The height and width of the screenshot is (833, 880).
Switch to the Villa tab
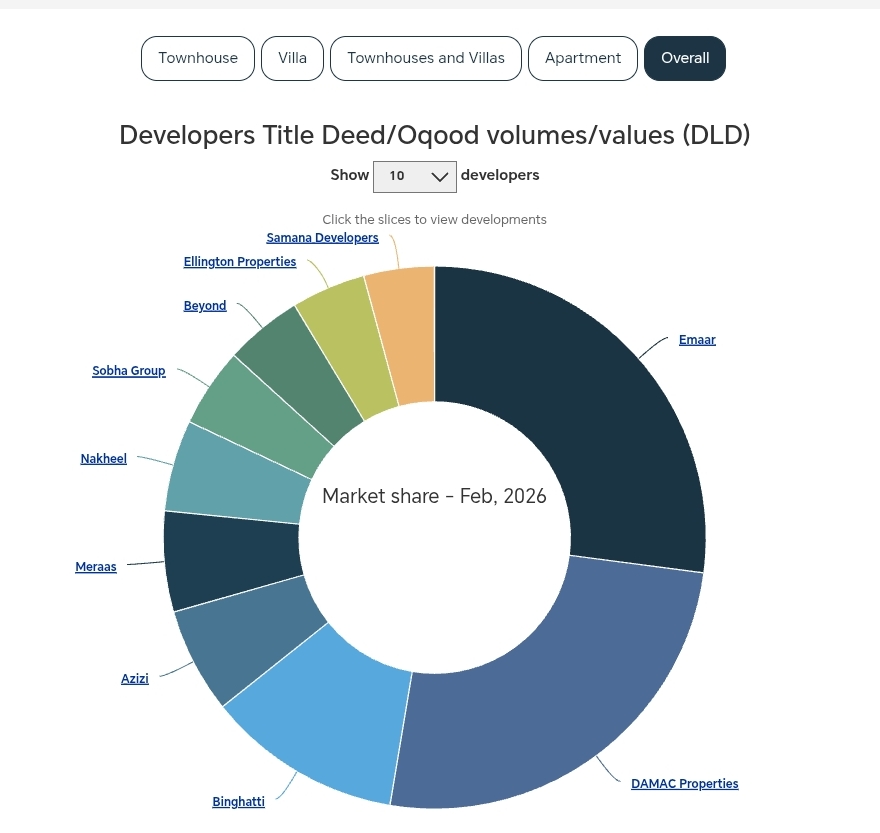click(292, 58)
